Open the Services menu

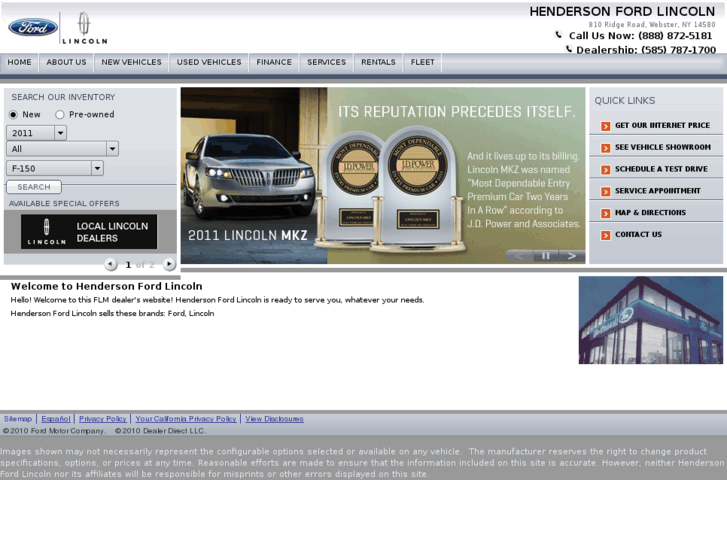pos(326,62)
